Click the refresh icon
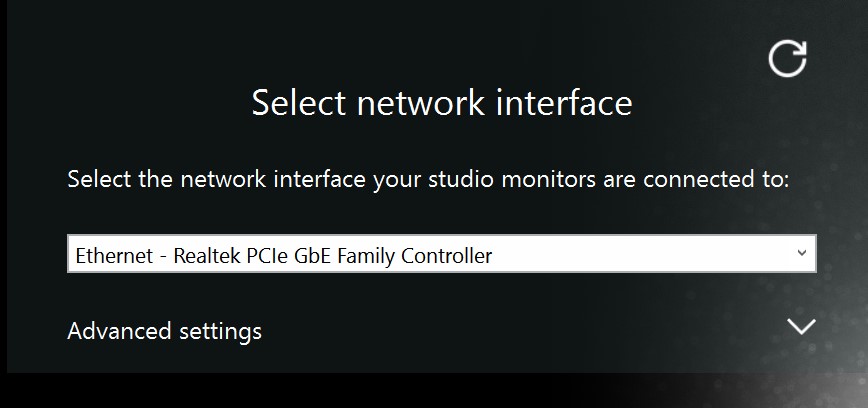Screen dimensions: 868x408 tap(787, 58)
